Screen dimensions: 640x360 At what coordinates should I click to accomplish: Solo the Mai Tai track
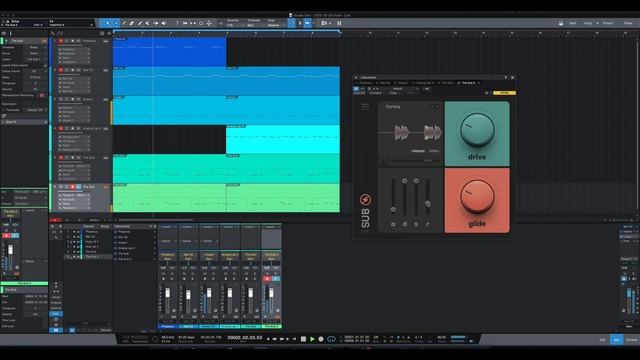click(x=67, y=70)
